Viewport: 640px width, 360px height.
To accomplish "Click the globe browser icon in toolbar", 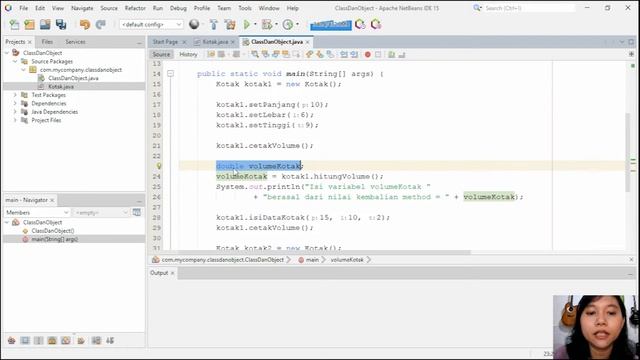I will click(x=194, y=24).
